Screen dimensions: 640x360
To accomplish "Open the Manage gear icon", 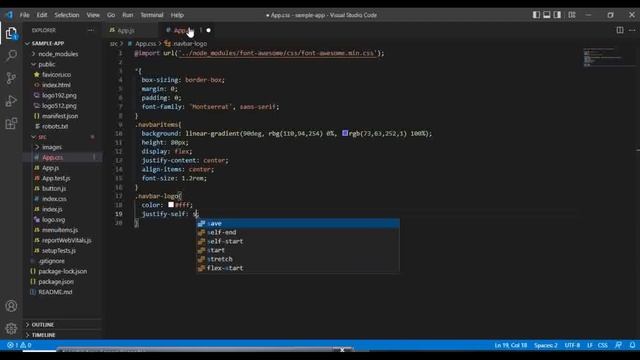I will (11, 328).
